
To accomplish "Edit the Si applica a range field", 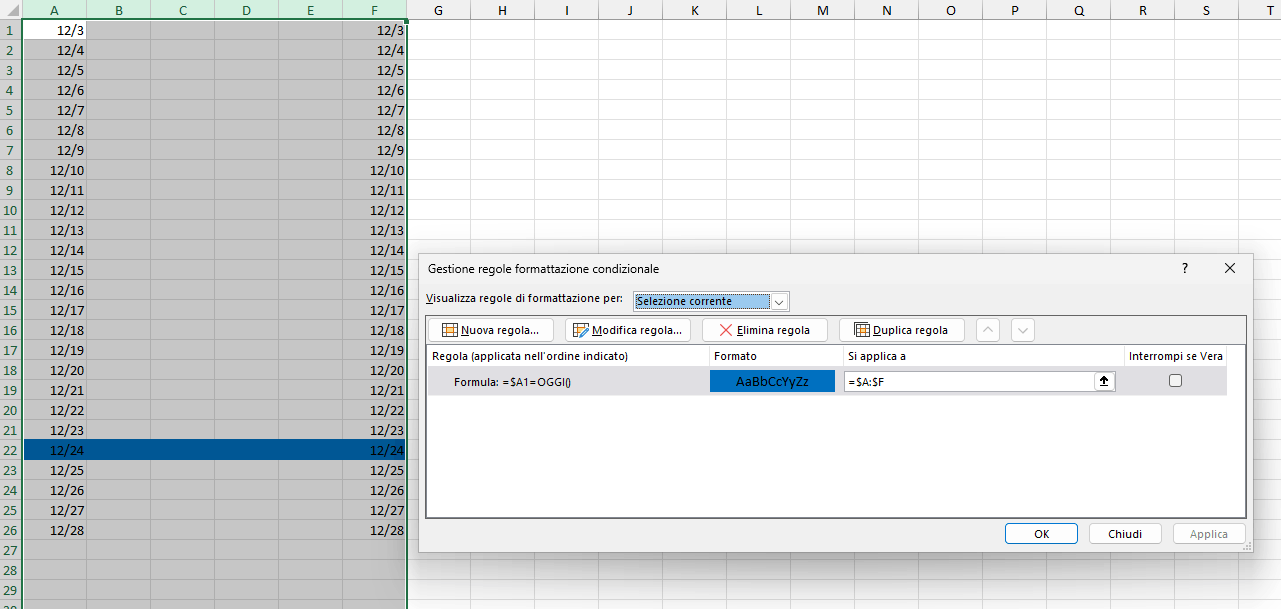I will [x=969, y=381].
